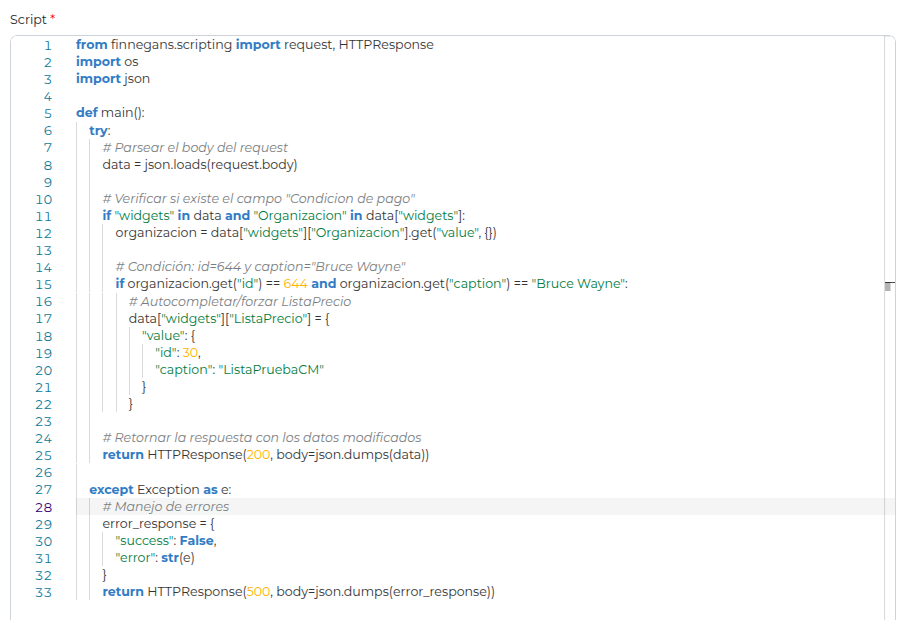The height and width of the screenshot is (620, 897).
Task: Place cursor on the 'import os' line
Action: pyautogui.click(x=106, y=62)
